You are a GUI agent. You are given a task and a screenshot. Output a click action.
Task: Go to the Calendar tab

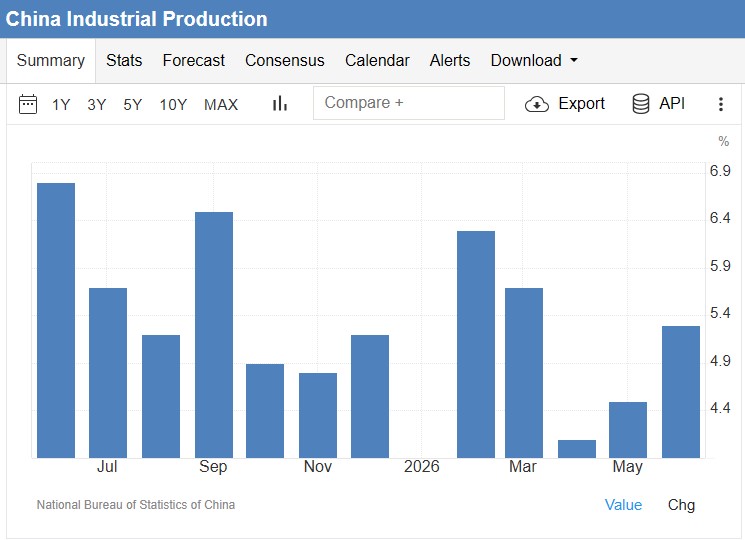377,60
